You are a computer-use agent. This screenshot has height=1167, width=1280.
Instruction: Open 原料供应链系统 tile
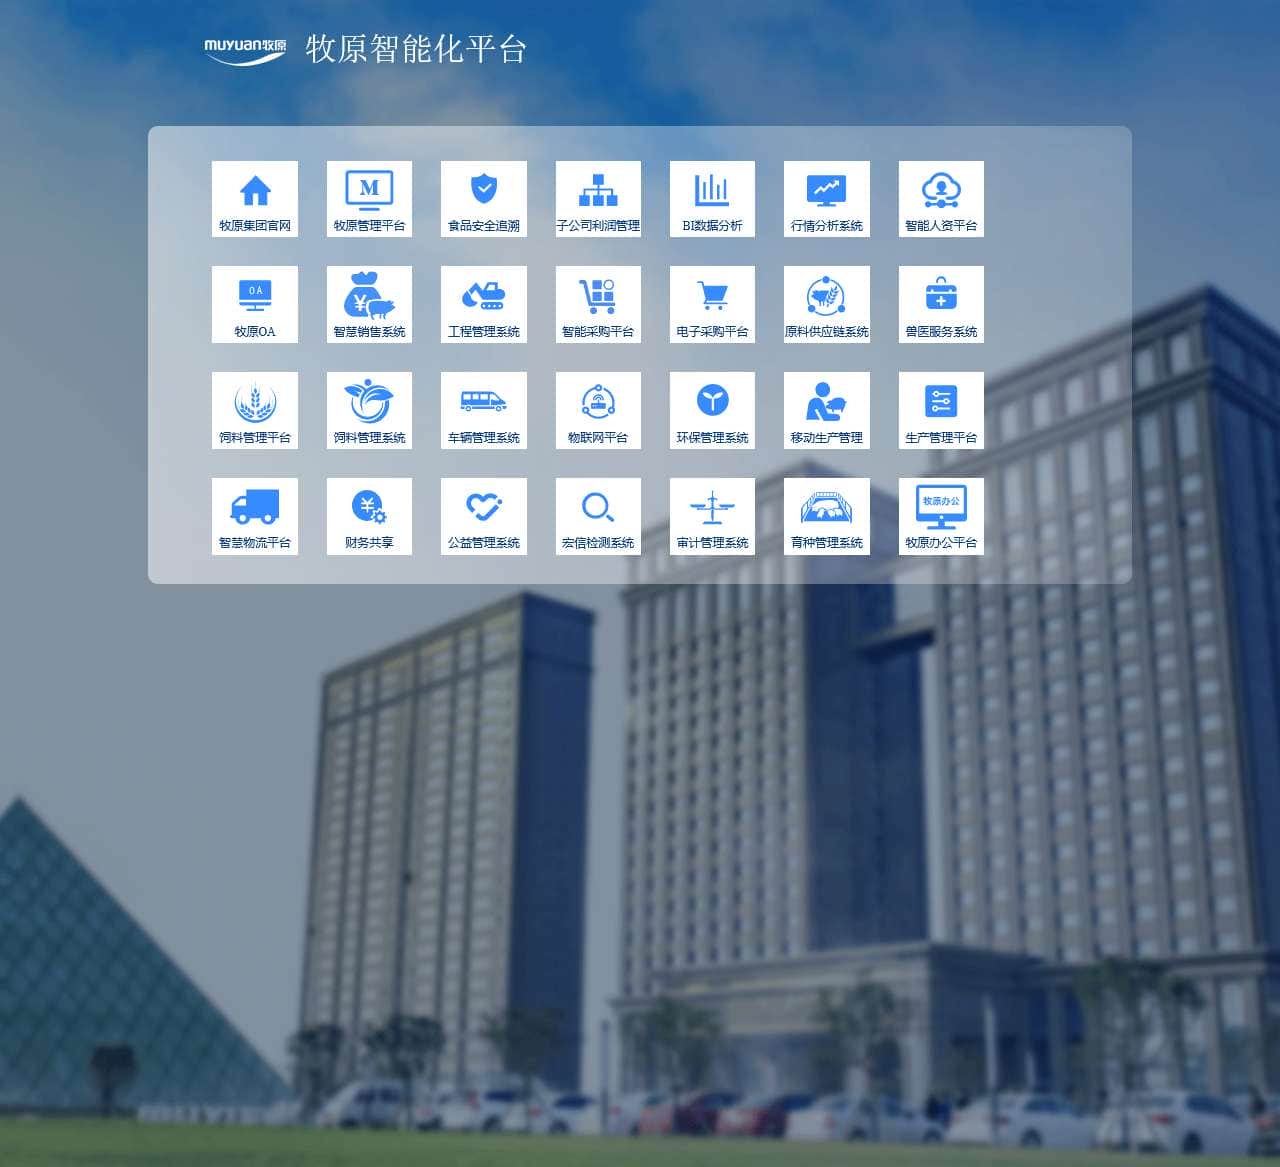point(827,304)
